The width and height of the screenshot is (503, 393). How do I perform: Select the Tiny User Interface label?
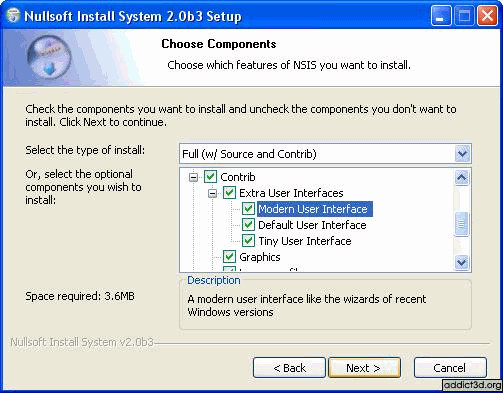click(305, 241)
